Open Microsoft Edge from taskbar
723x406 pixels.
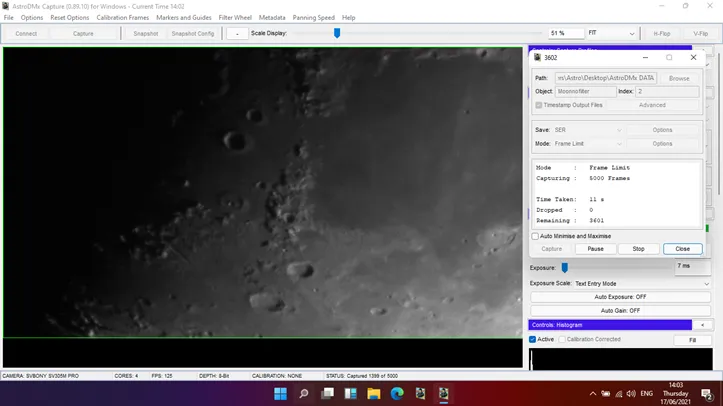(397, 394)
